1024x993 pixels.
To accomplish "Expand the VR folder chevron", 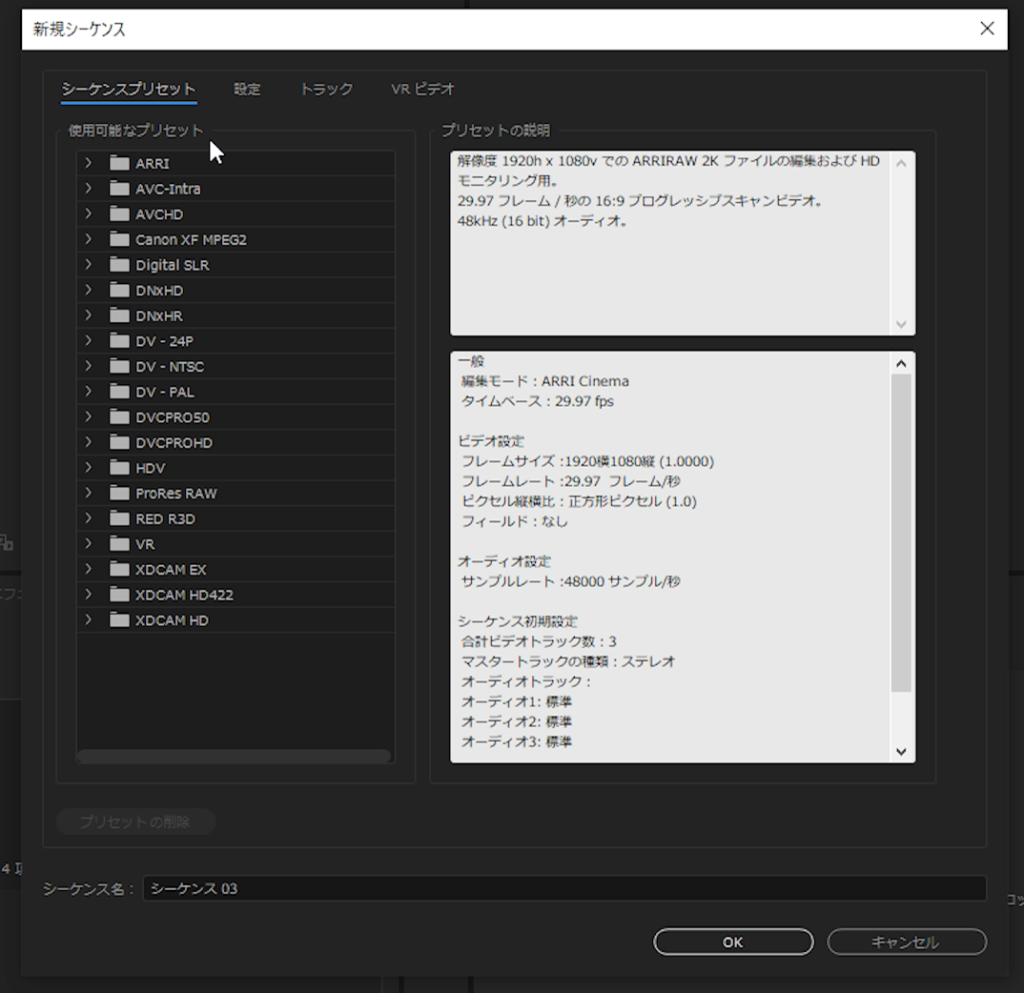I will coord(88,543).
